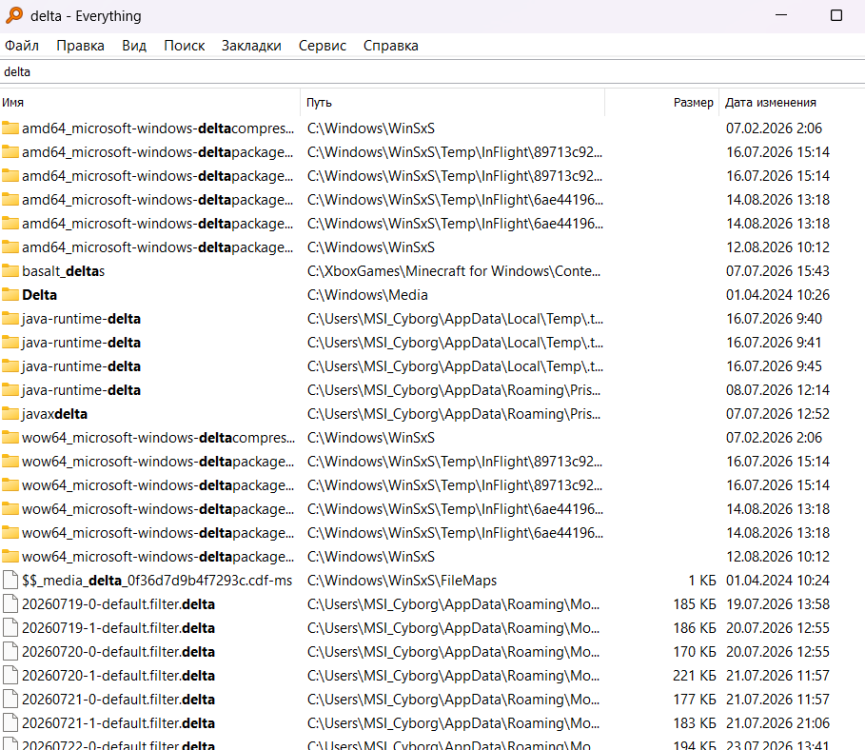Select amd64_microsoft-windows-deltacompres... folder name

[158, 128]
